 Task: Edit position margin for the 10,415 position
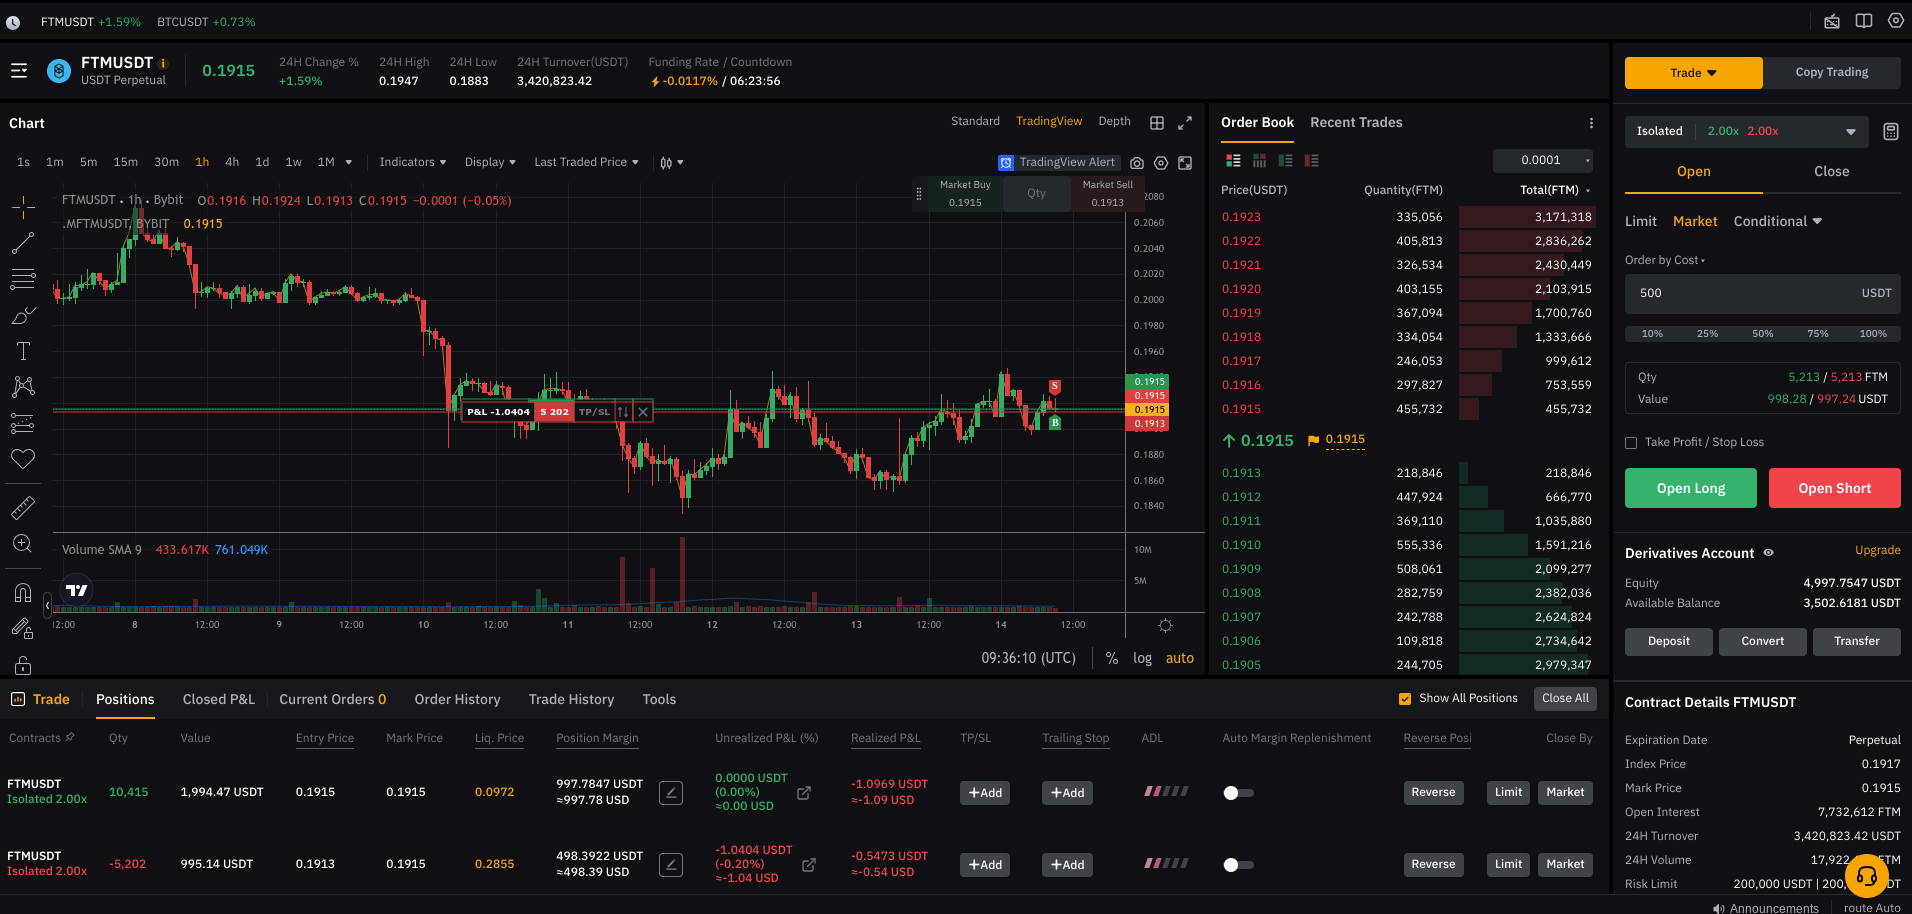(671, 793)
